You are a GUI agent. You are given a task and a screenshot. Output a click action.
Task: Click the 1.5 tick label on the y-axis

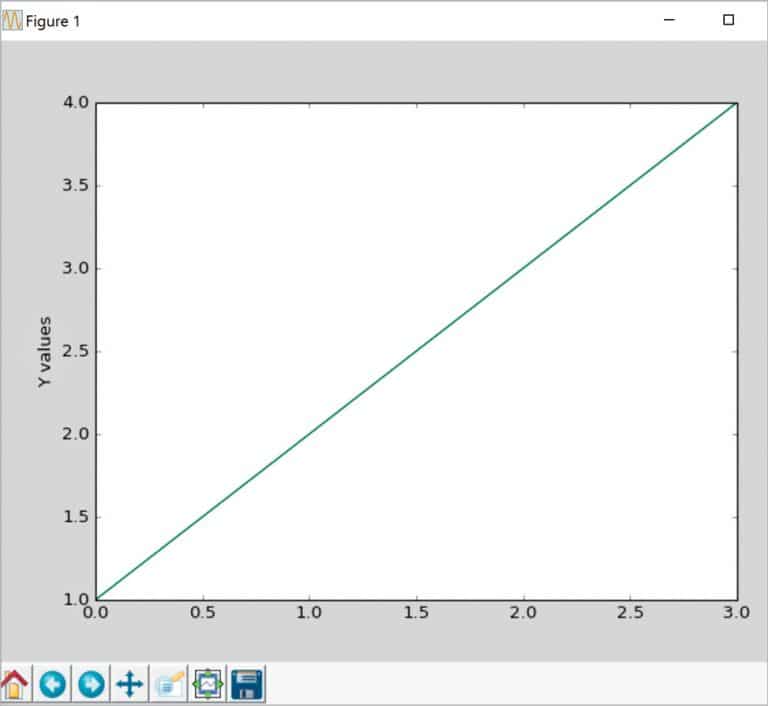click(75, 517)
